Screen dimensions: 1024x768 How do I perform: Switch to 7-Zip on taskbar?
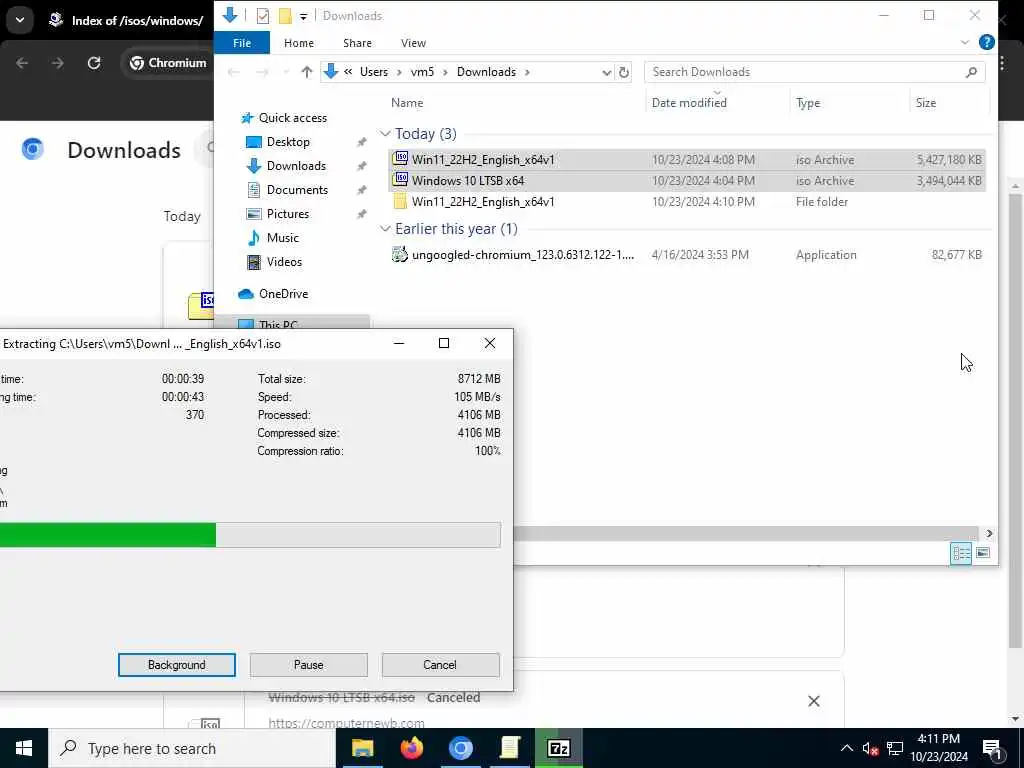click(x=558, y=748)
